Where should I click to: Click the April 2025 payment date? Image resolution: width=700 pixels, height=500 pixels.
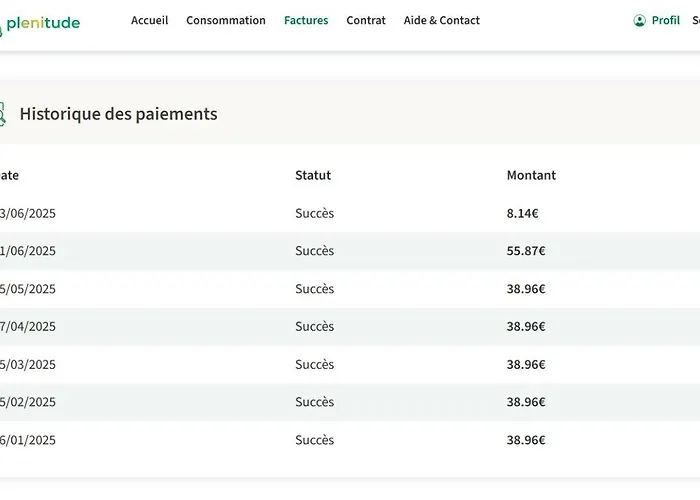28,326
